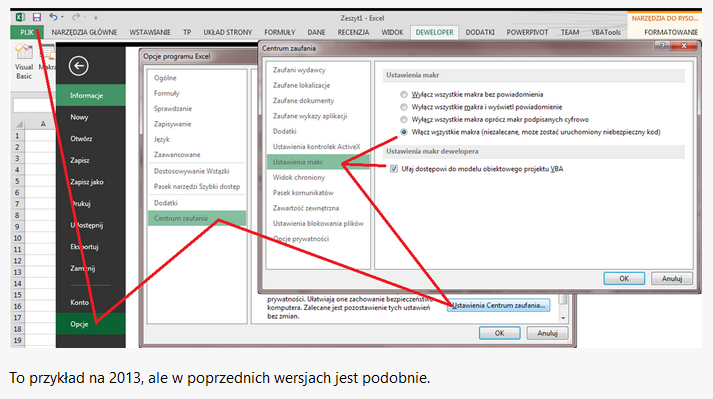The image size is (713, 399).
Task: Click row 1 header in worksheet
Action: tap(17, 136)
